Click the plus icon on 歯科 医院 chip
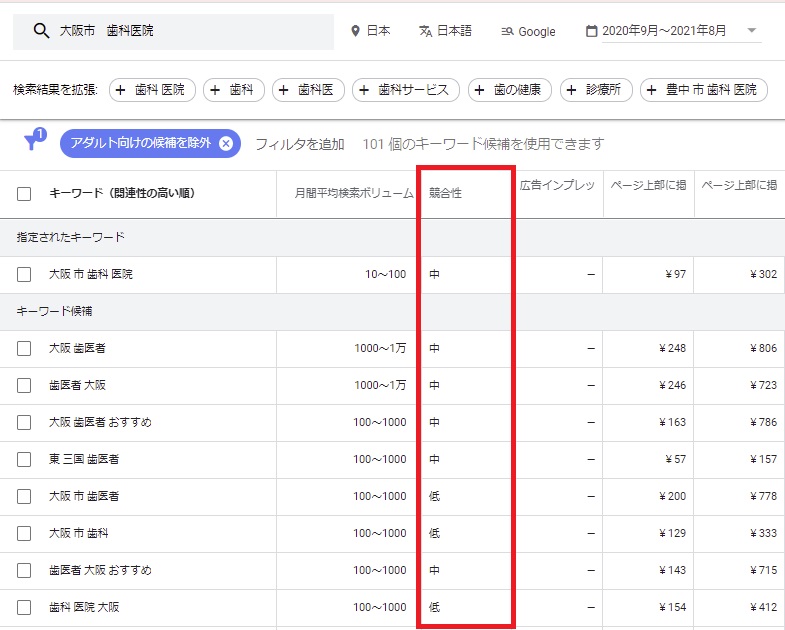The height and width of the screenshot is (630, 785). click(x=121, y=90)
